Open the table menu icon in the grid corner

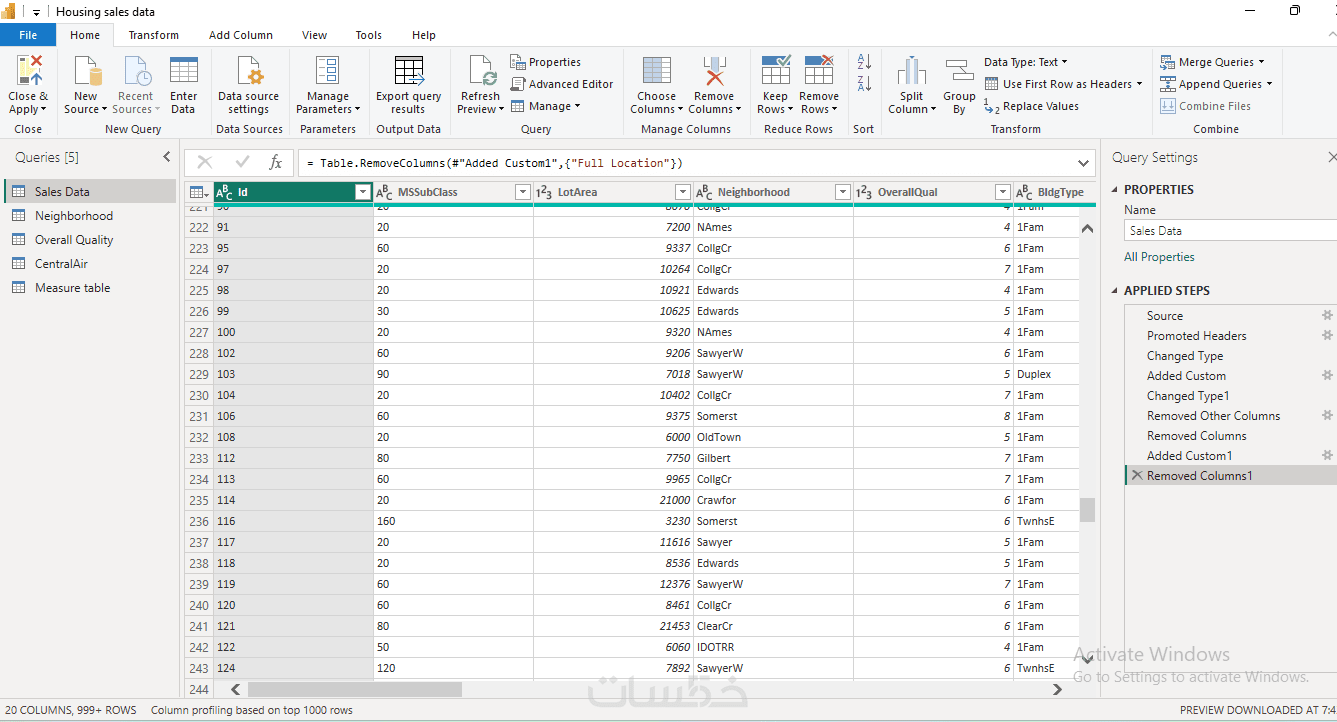point(199,192)
